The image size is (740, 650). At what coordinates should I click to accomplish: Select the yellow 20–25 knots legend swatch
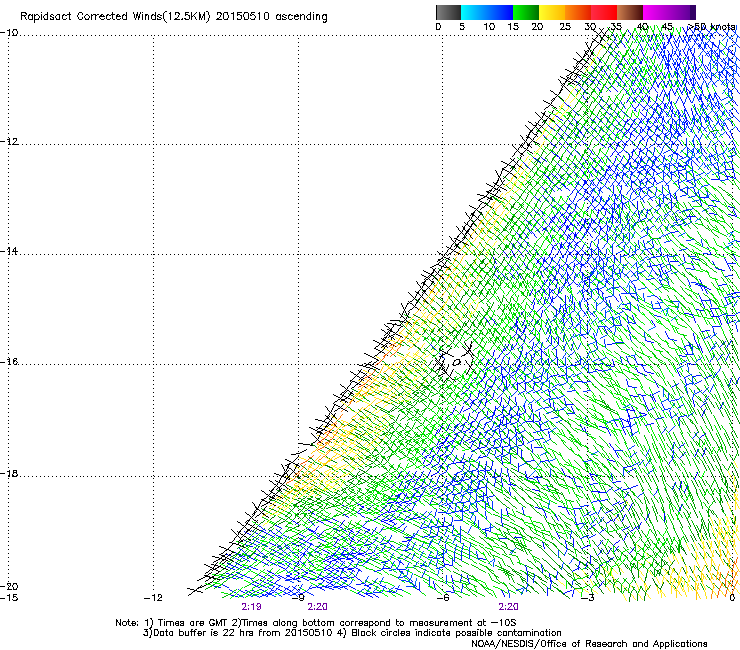point(552,12)
